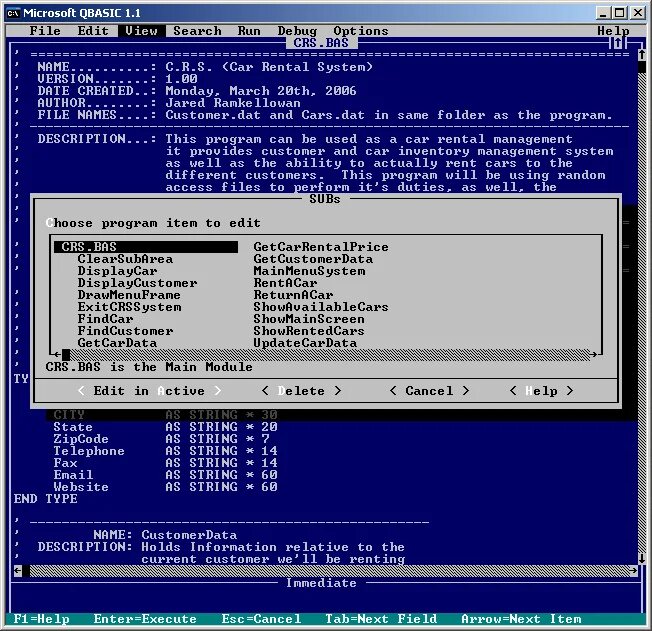Screen dimensions: 652x631
Task: Click the 'Fax' field code line
Action: [x=165, y=463]
